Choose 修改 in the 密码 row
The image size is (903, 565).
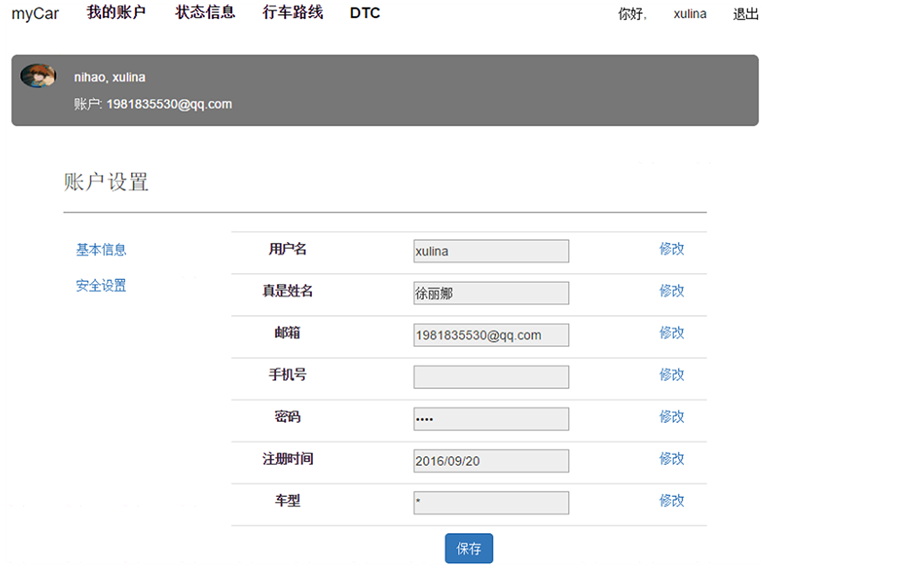[x=672, y=417]
